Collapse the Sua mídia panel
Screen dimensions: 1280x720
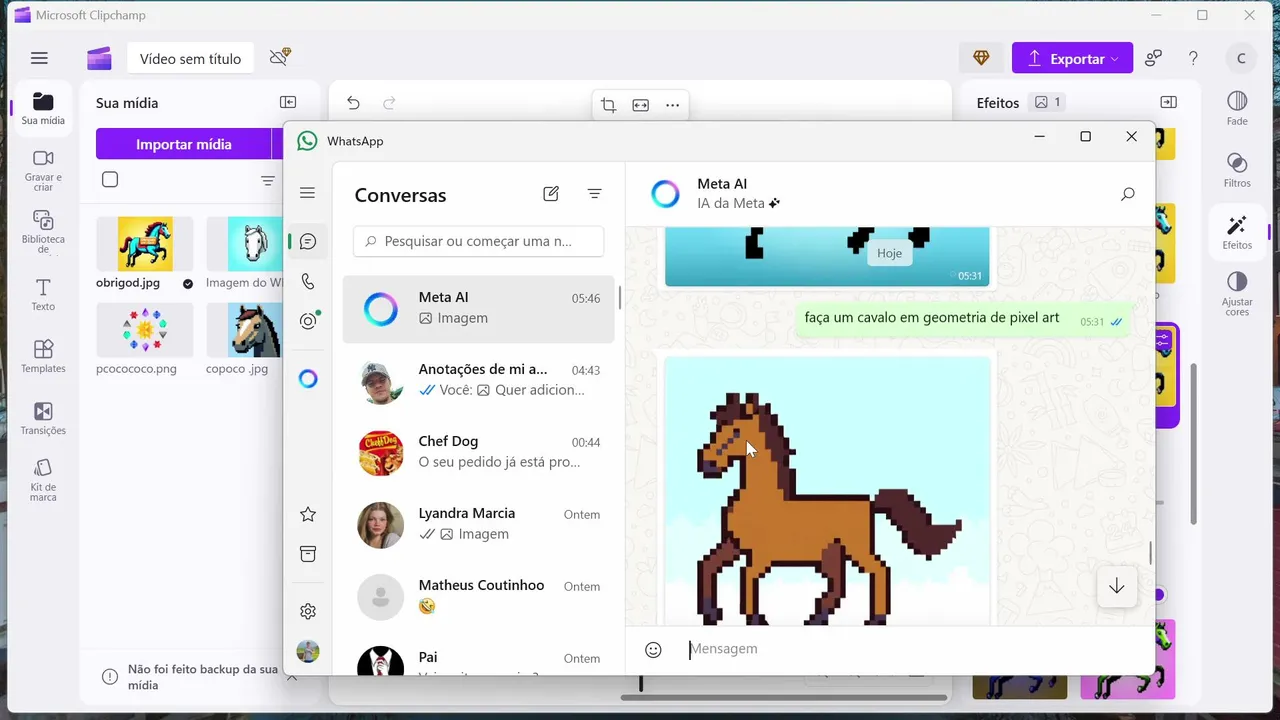coord(288,102)
